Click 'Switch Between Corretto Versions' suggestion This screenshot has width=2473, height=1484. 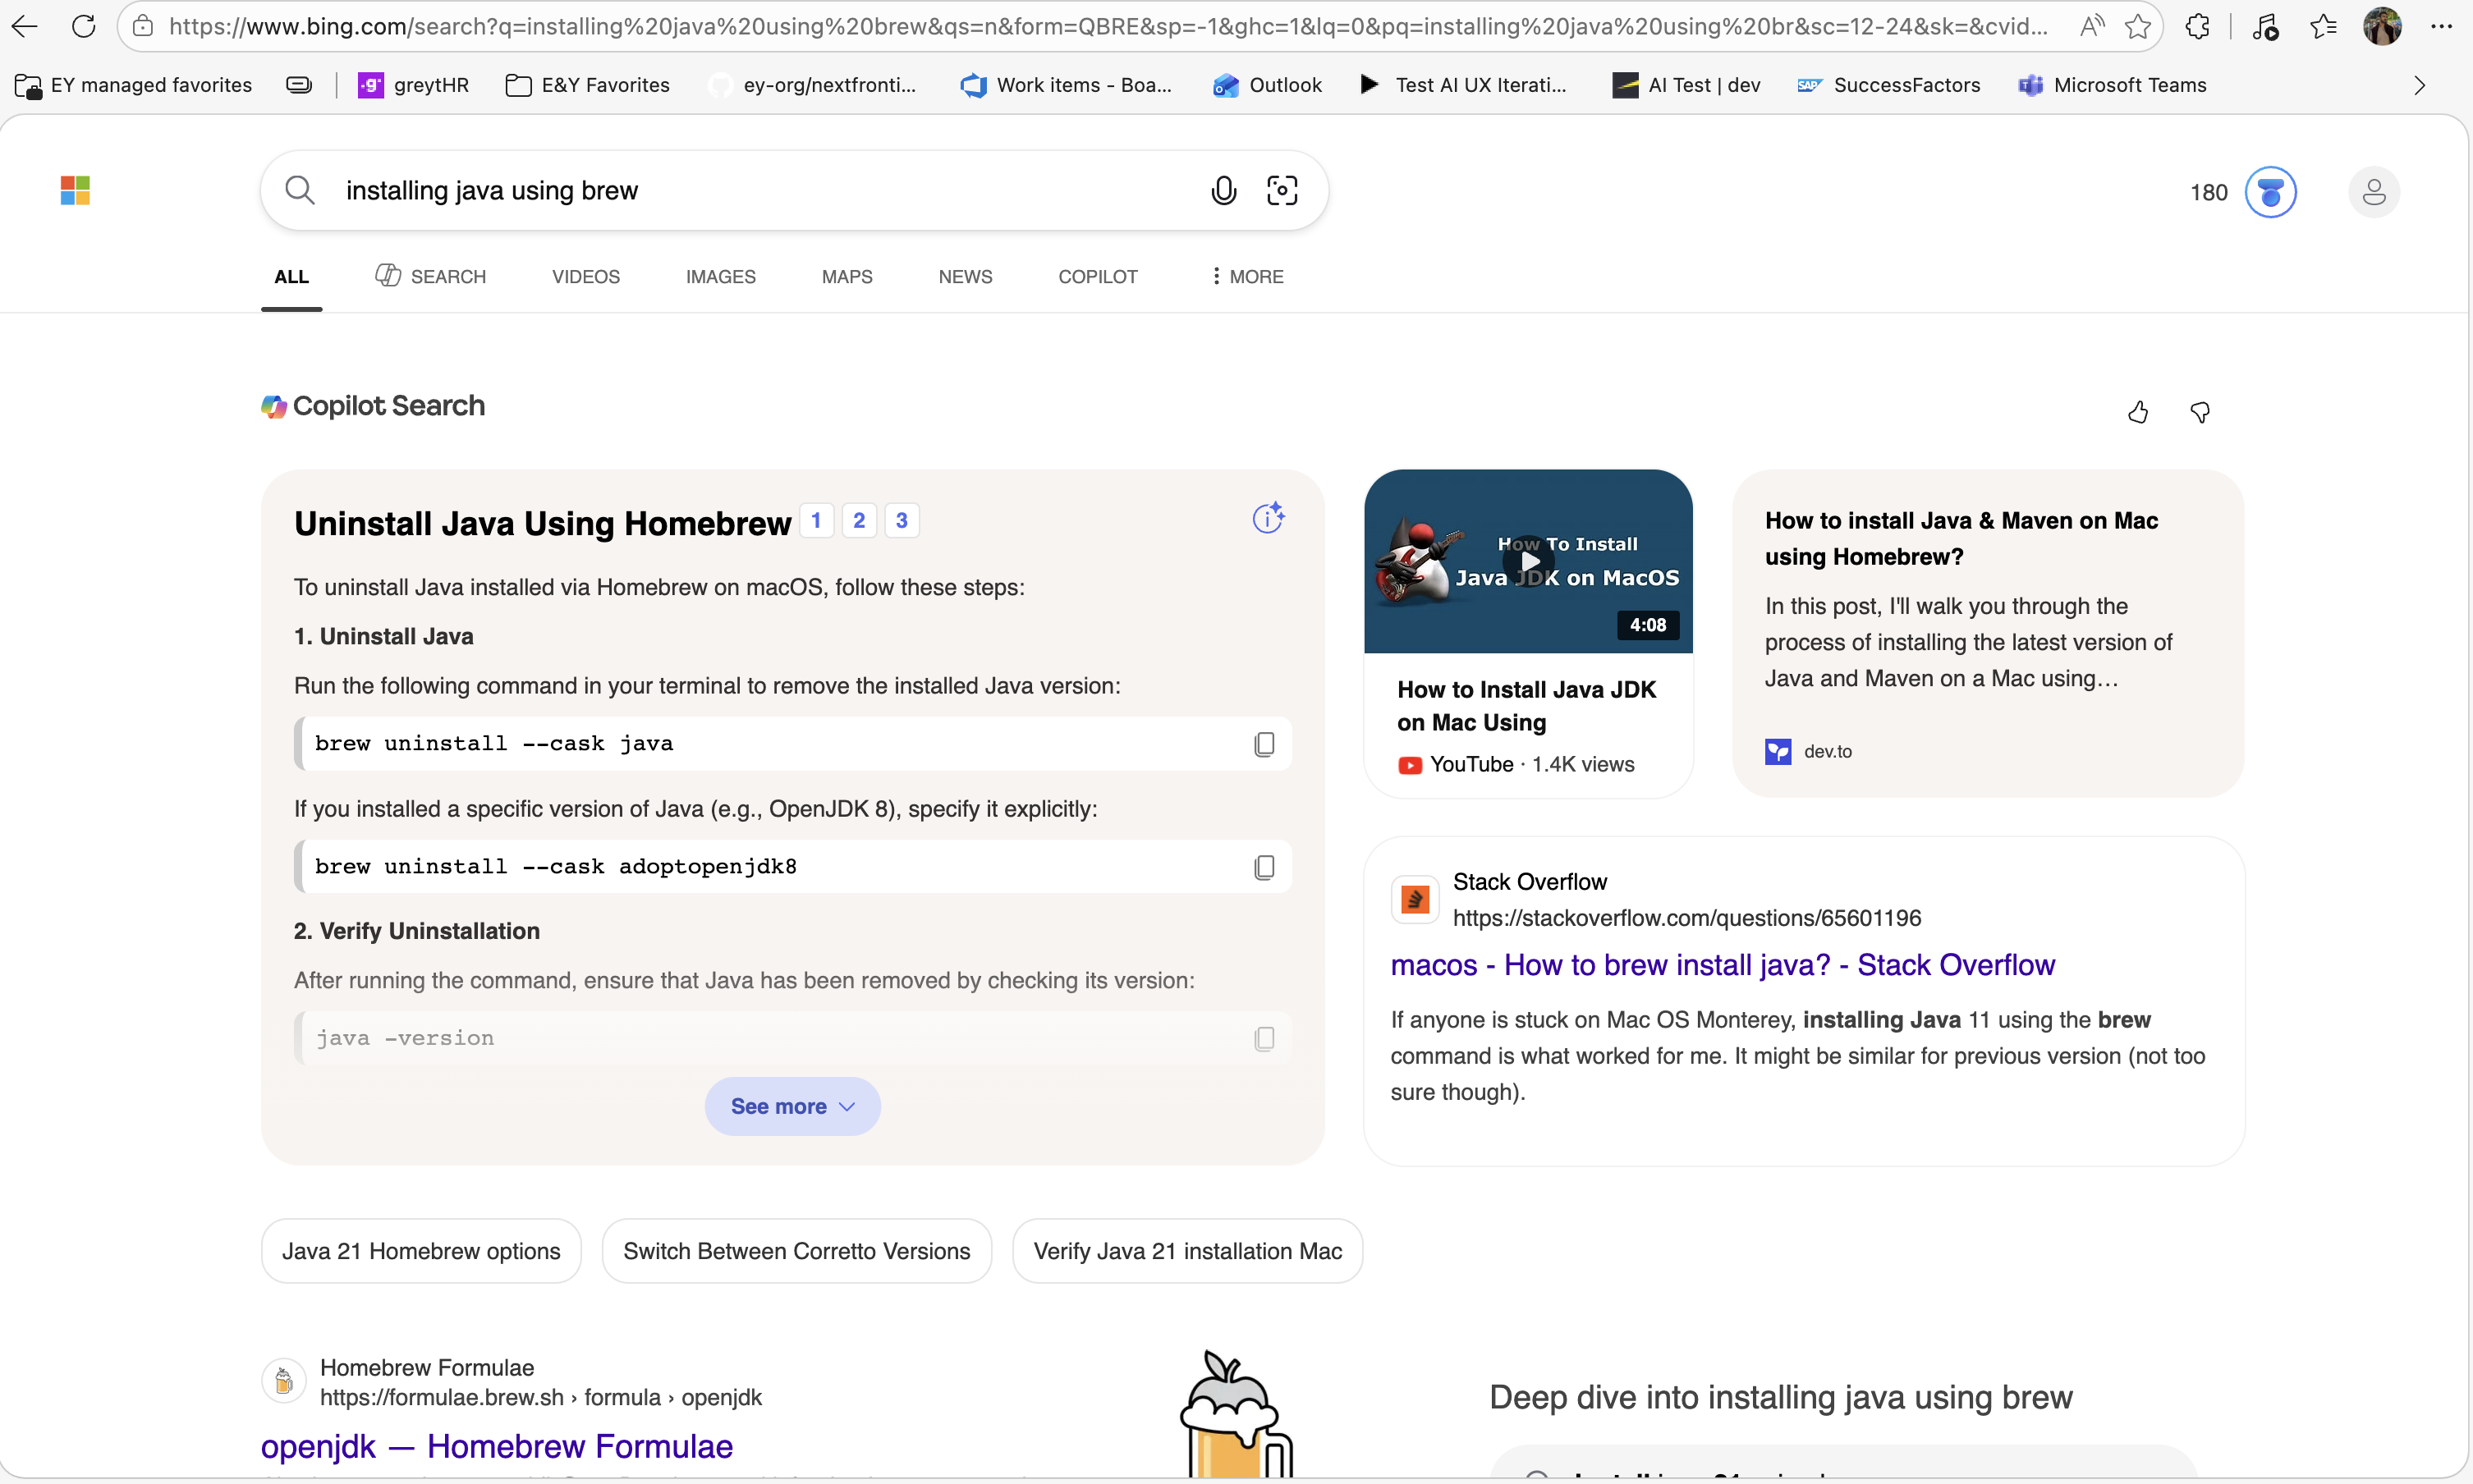(x=797, y=1251)
